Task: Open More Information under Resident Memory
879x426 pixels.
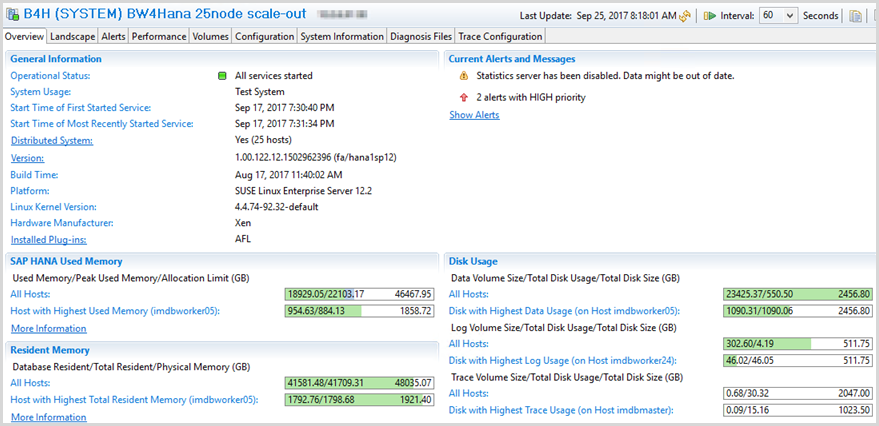Action: point(49,417)
